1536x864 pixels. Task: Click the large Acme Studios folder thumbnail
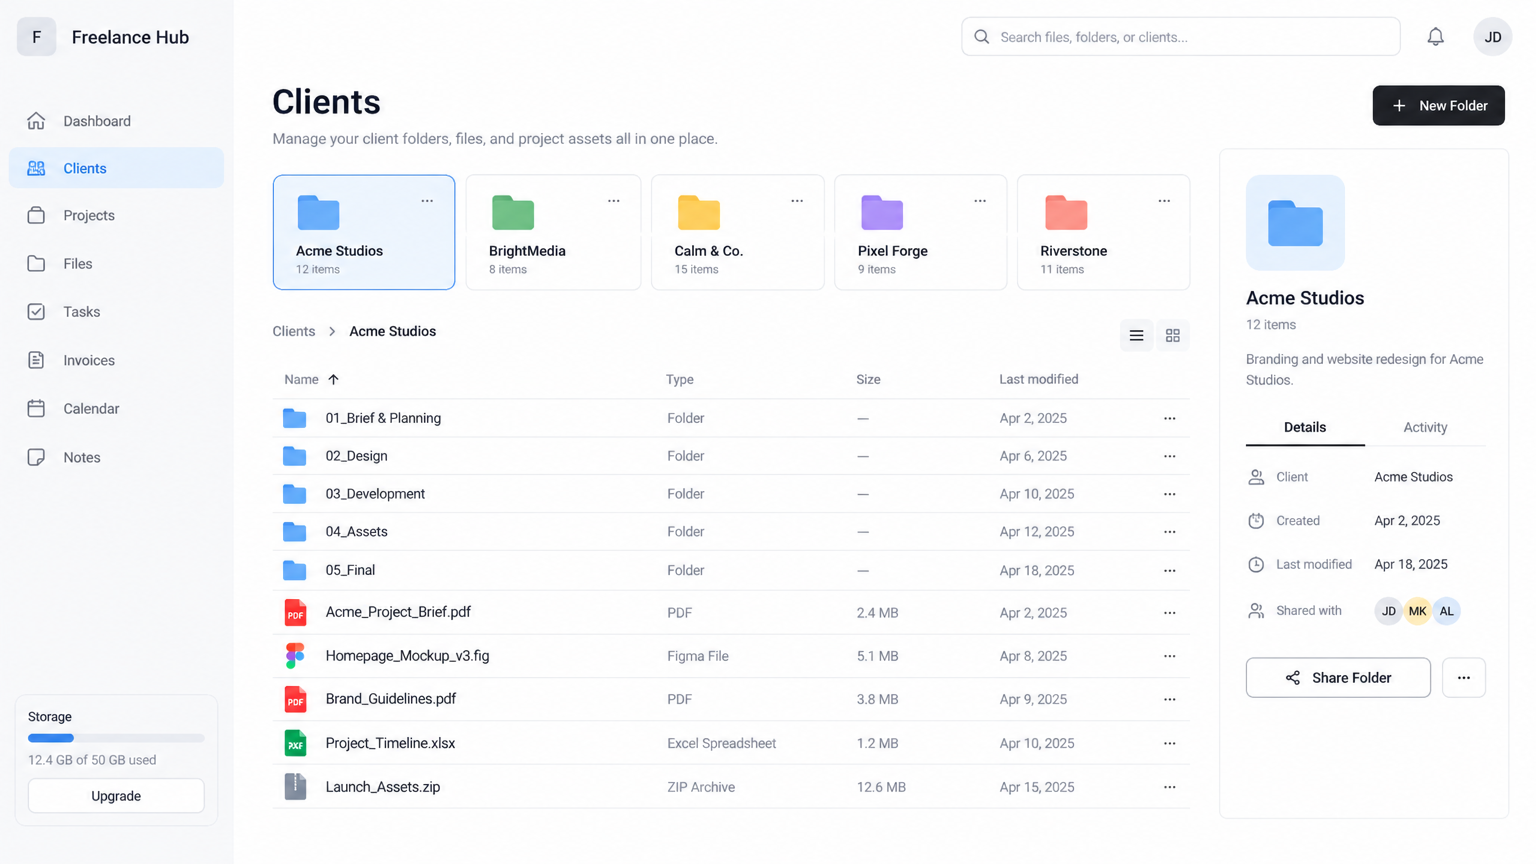point(1295,223)
